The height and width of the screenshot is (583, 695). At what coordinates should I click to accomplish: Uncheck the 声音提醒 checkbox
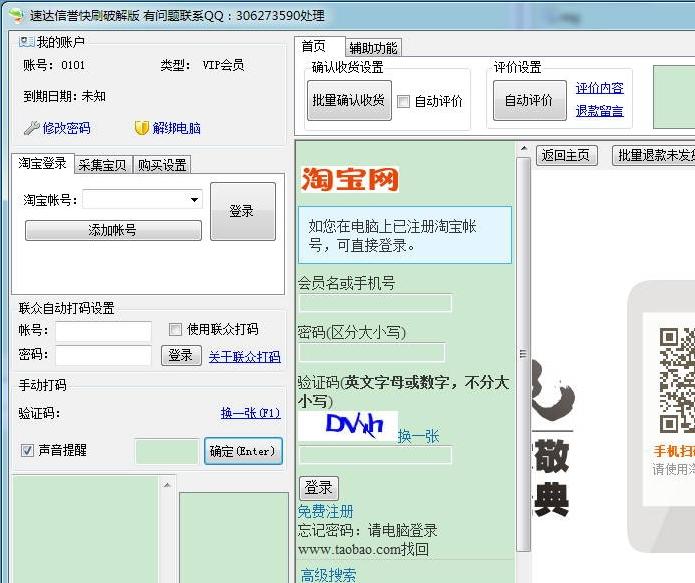point(28,451)
